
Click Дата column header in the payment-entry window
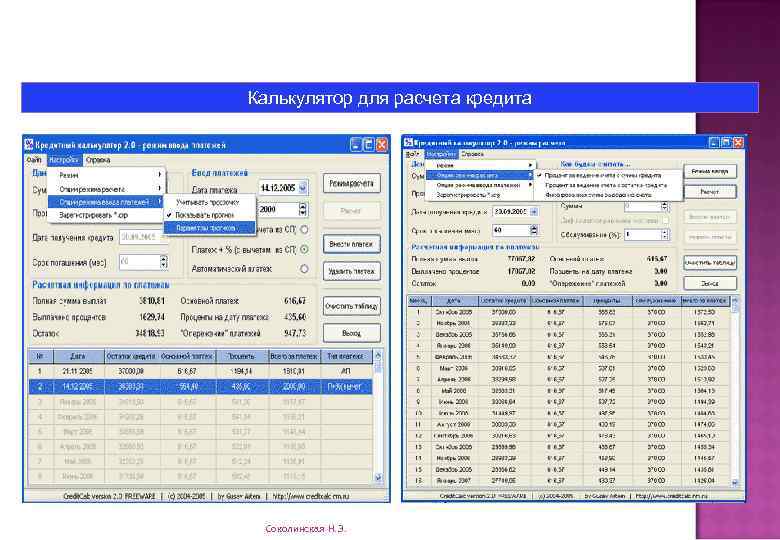[79, 356]
